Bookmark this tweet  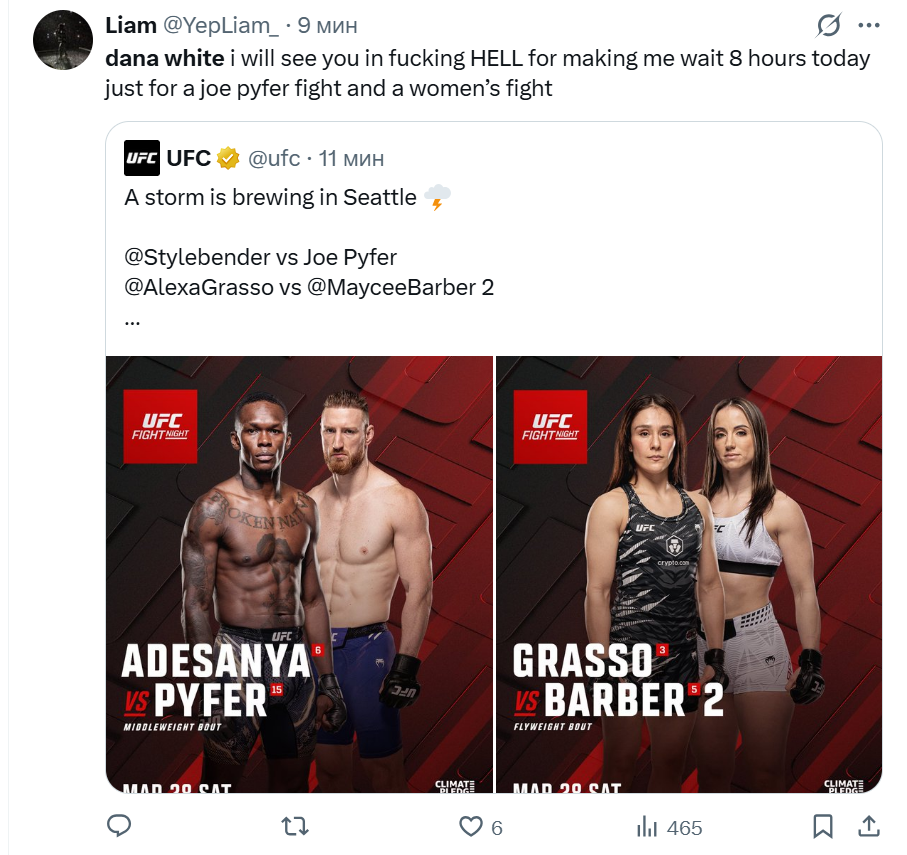(823, 826)
